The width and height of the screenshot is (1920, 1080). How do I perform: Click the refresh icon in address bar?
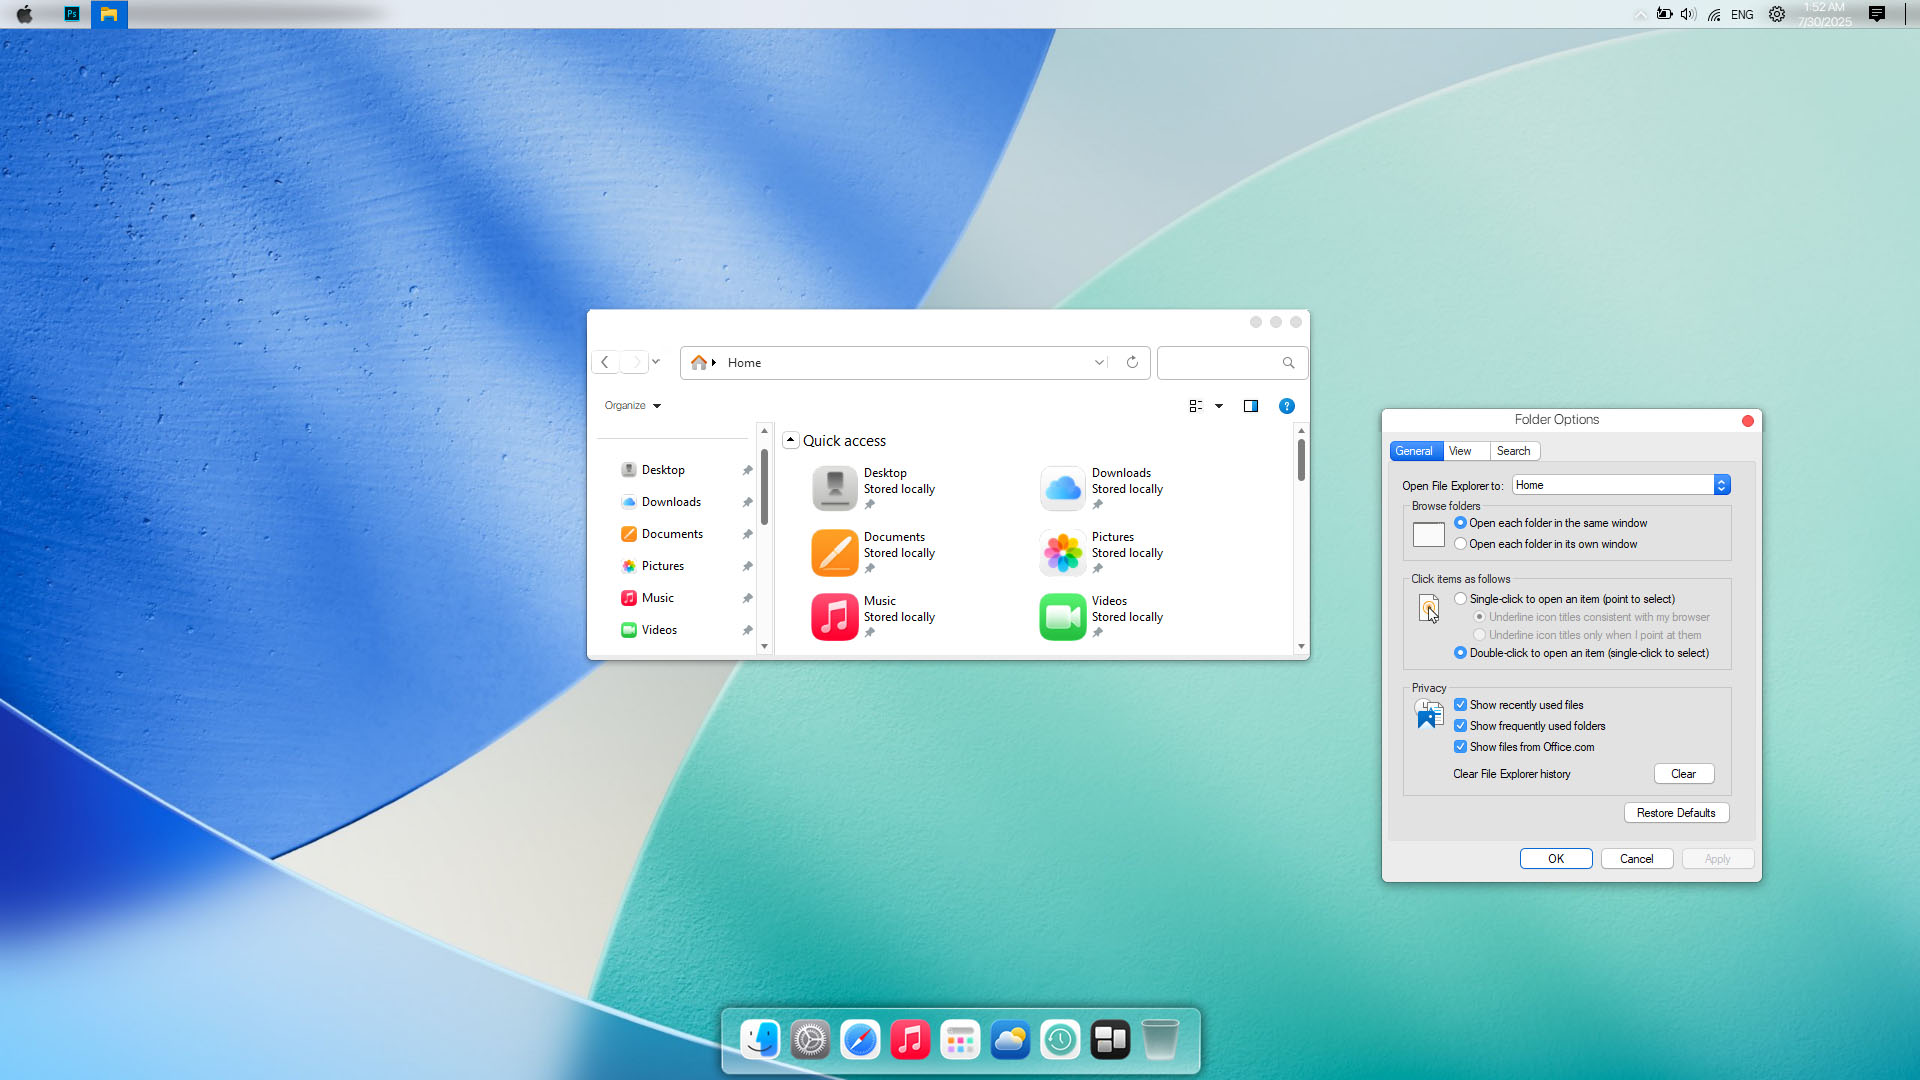click(1132, 362)
